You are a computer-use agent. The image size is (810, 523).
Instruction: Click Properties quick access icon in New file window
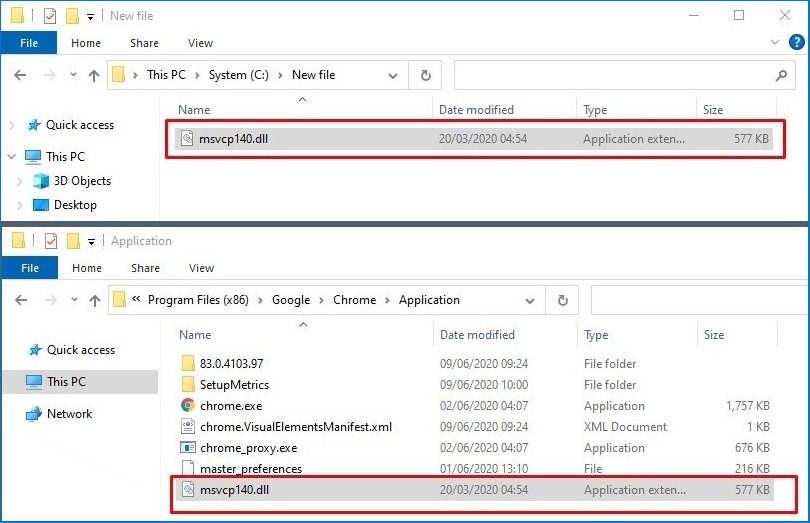pos(50,17)
